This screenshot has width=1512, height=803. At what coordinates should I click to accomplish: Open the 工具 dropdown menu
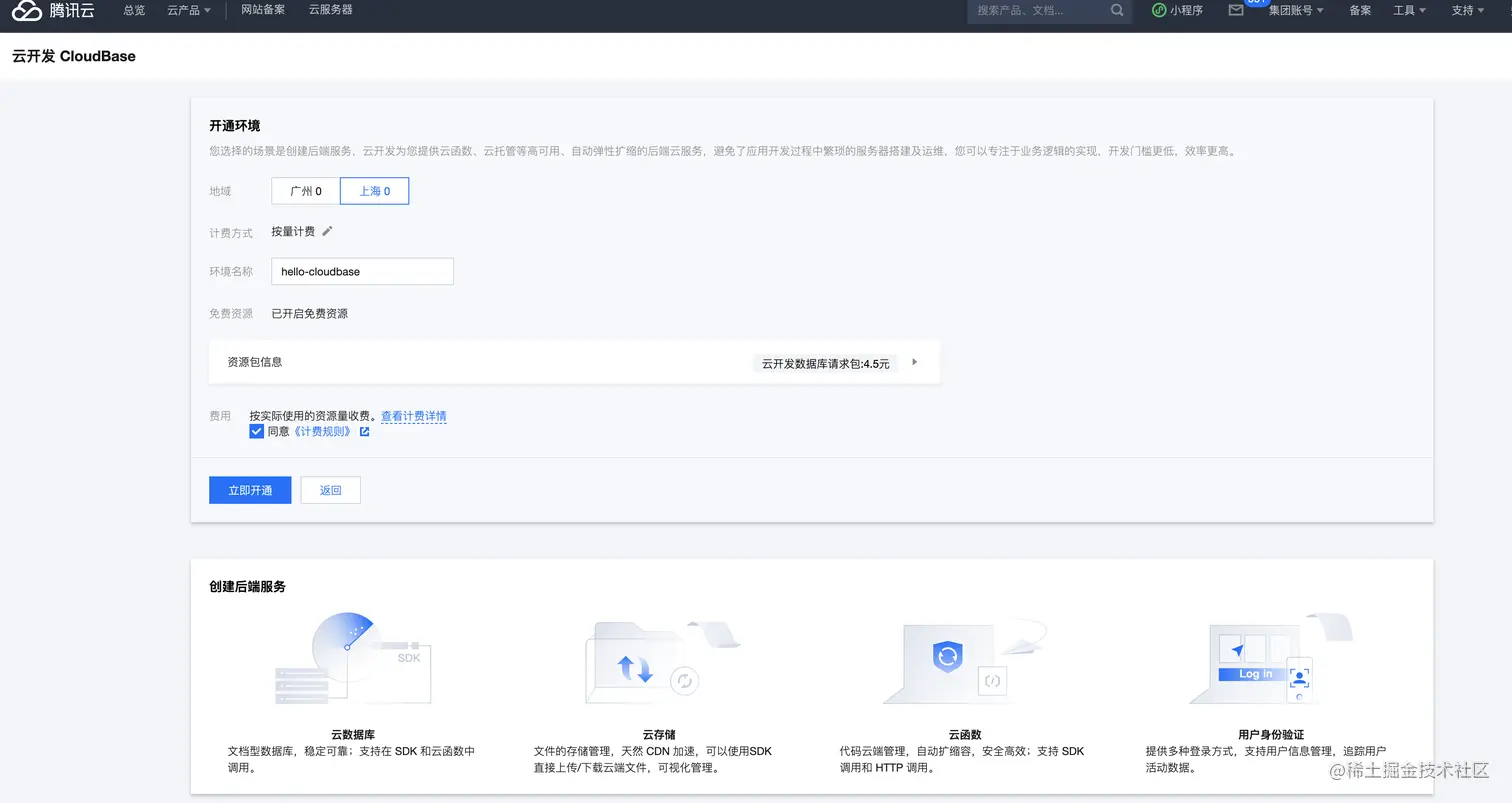click(x=1407, y=11)
